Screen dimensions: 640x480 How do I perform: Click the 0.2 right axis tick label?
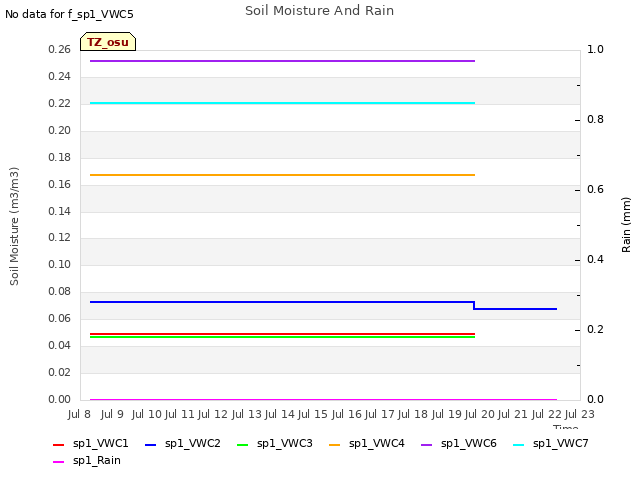click(596, 329)
